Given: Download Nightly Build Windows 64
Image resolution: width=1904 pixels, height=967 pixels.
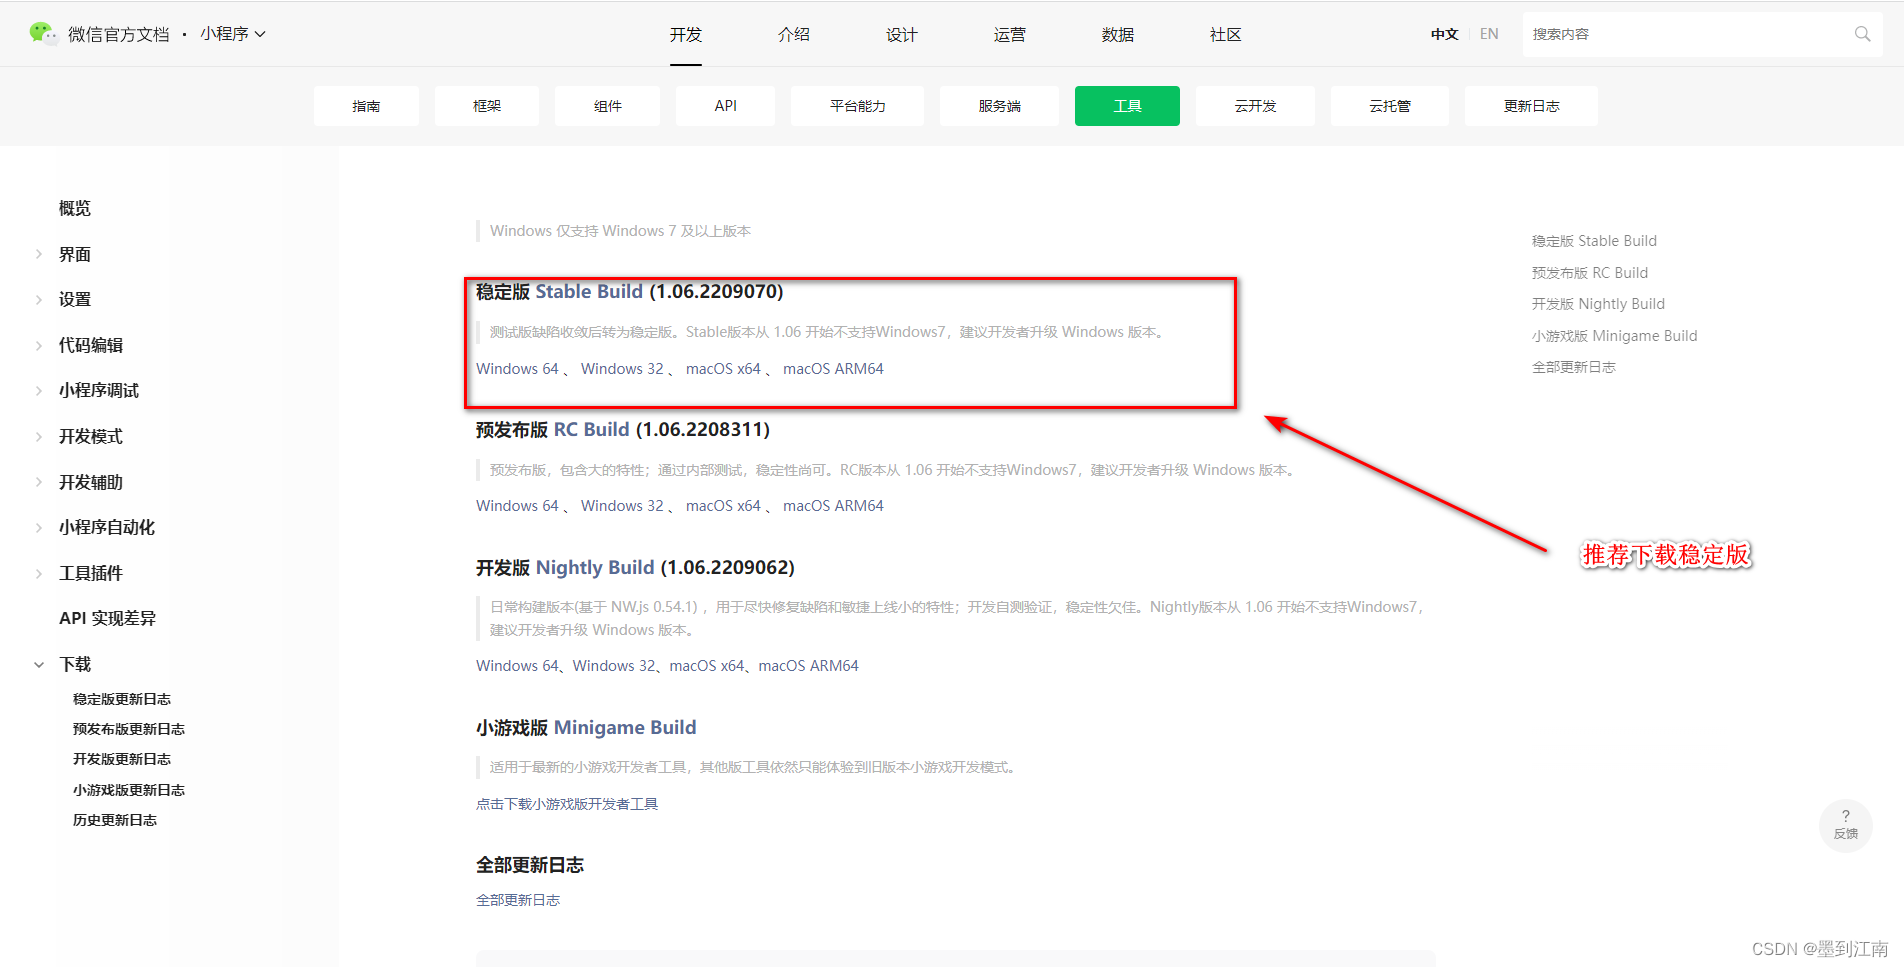Looking at the screenshot, I should tap(517, 666).
